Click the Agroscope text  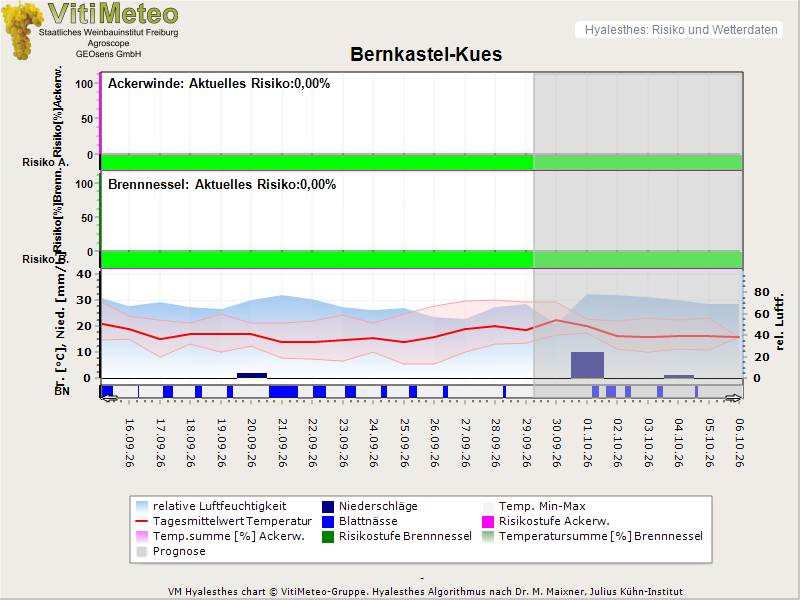click(x=108, y=43)
